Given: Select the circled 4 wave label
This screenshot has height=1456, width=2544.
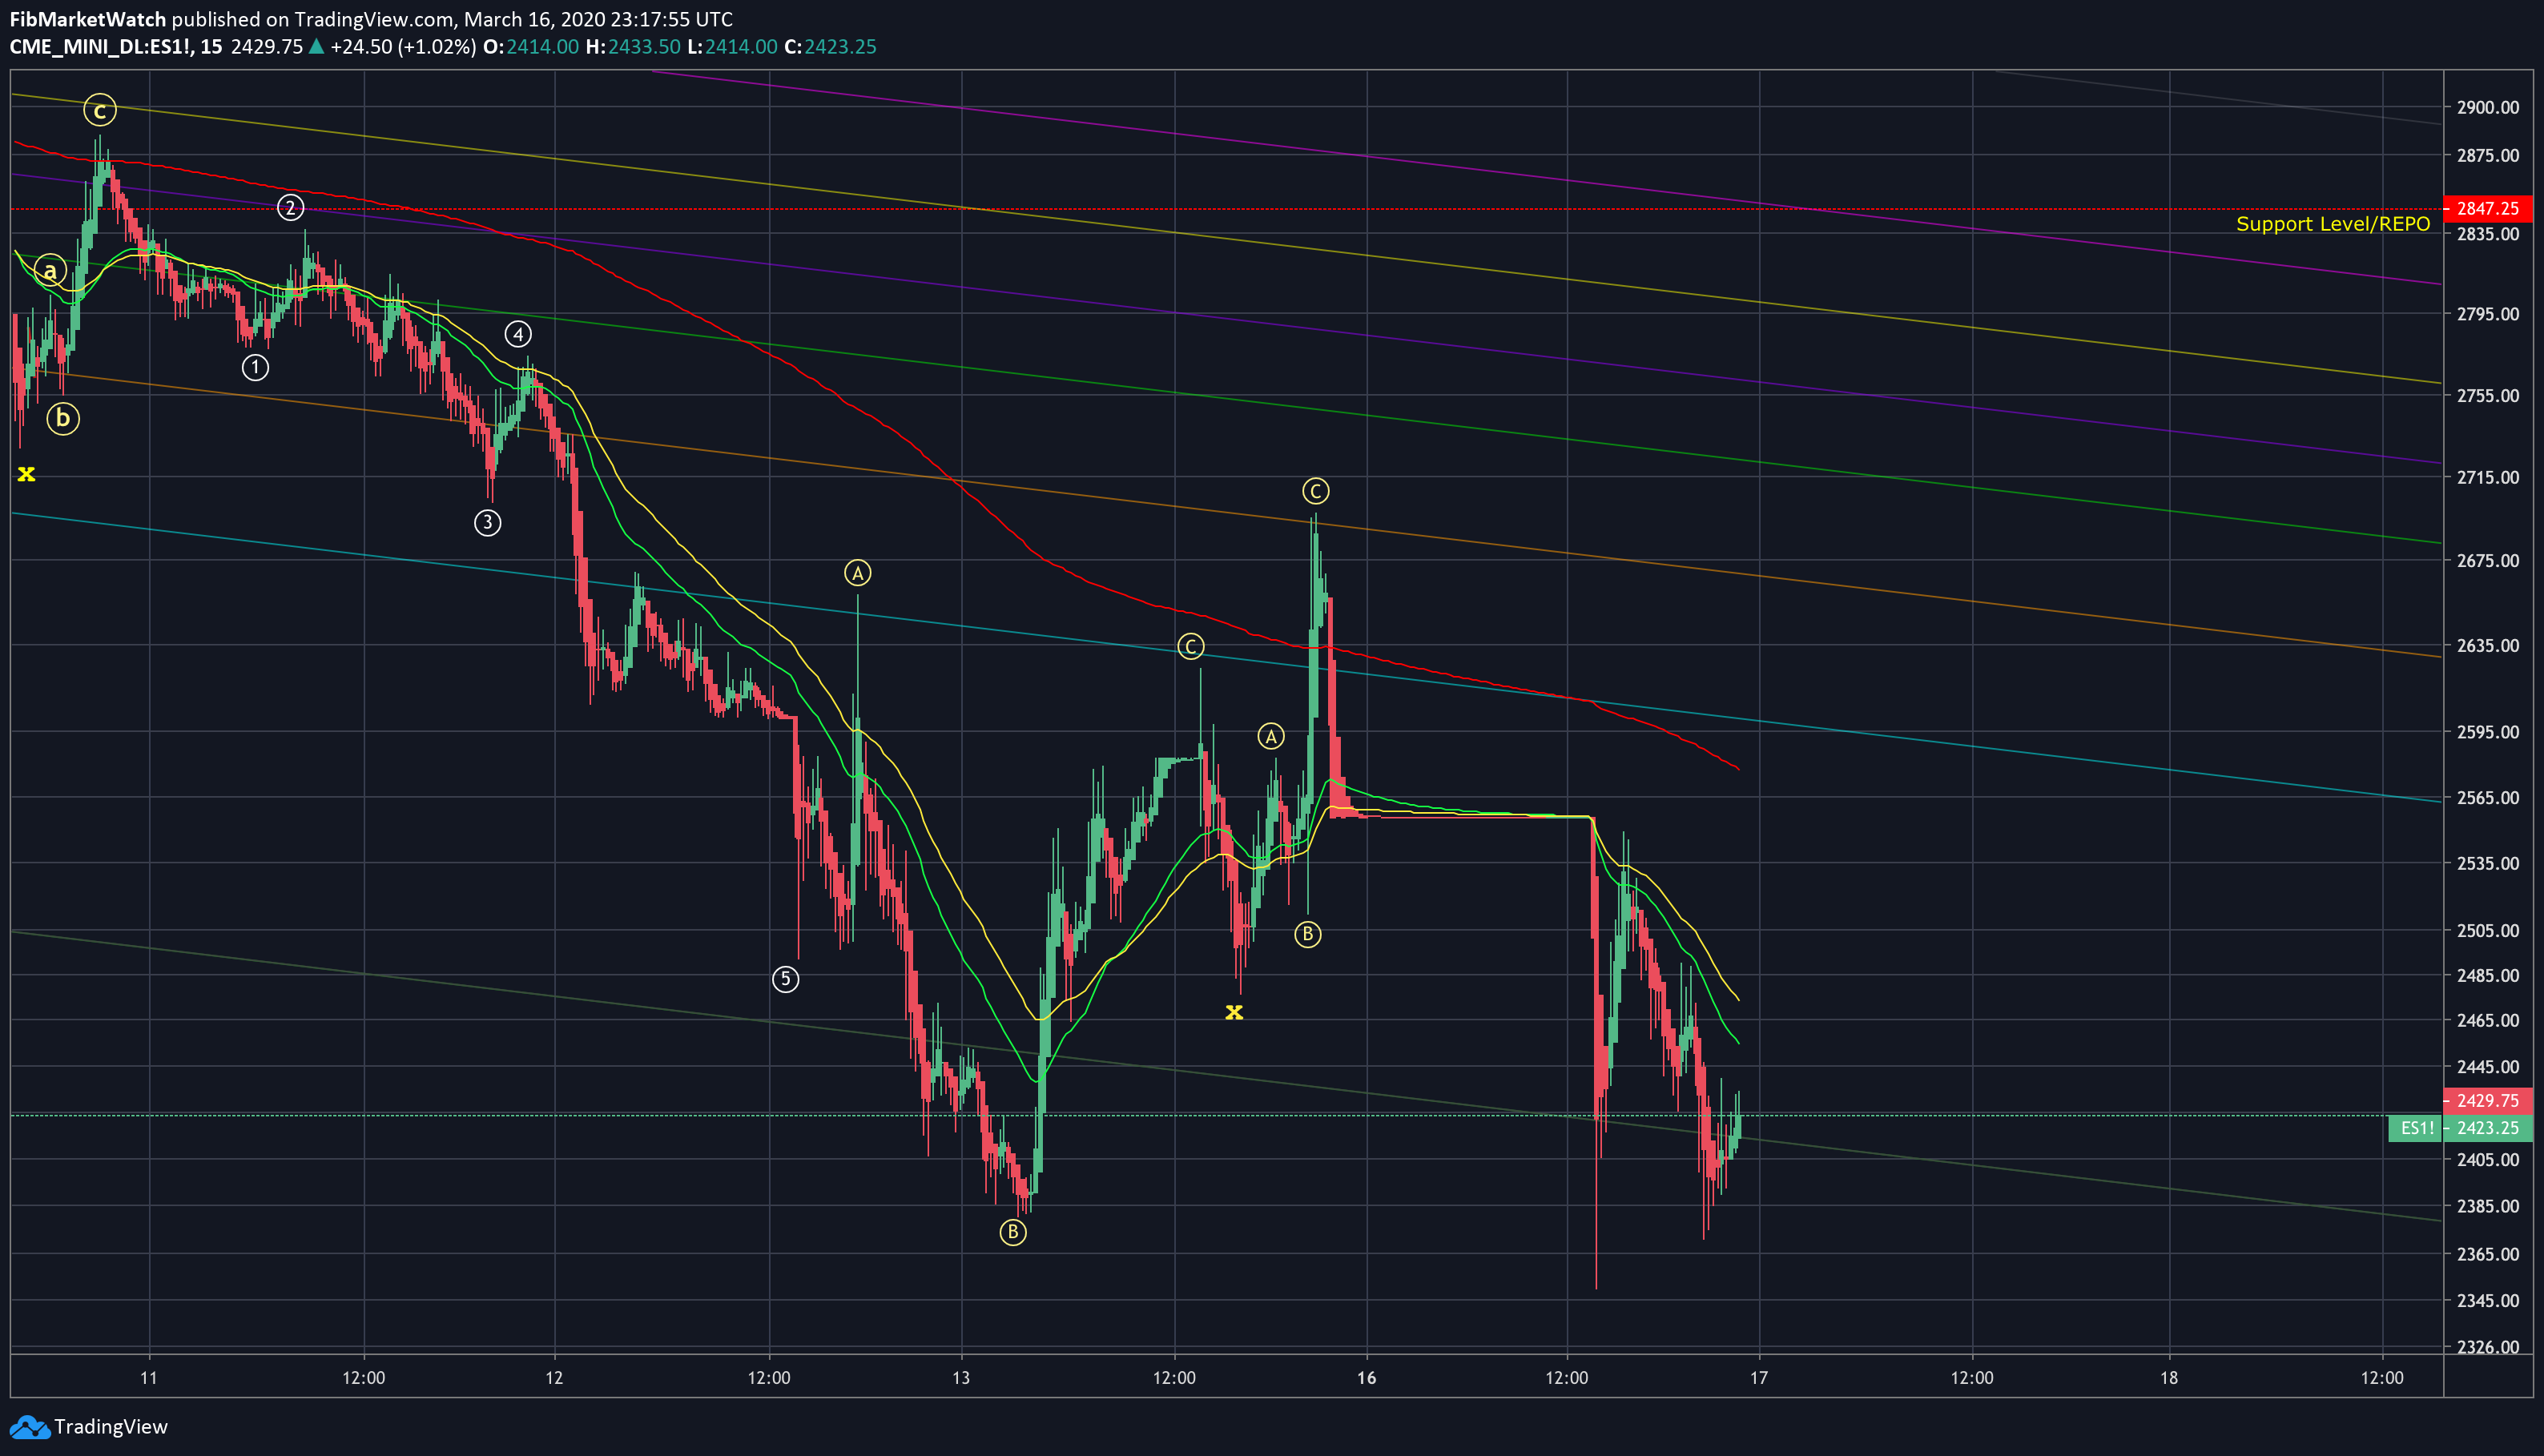Looking at the screenshot, I should [518, 334].
